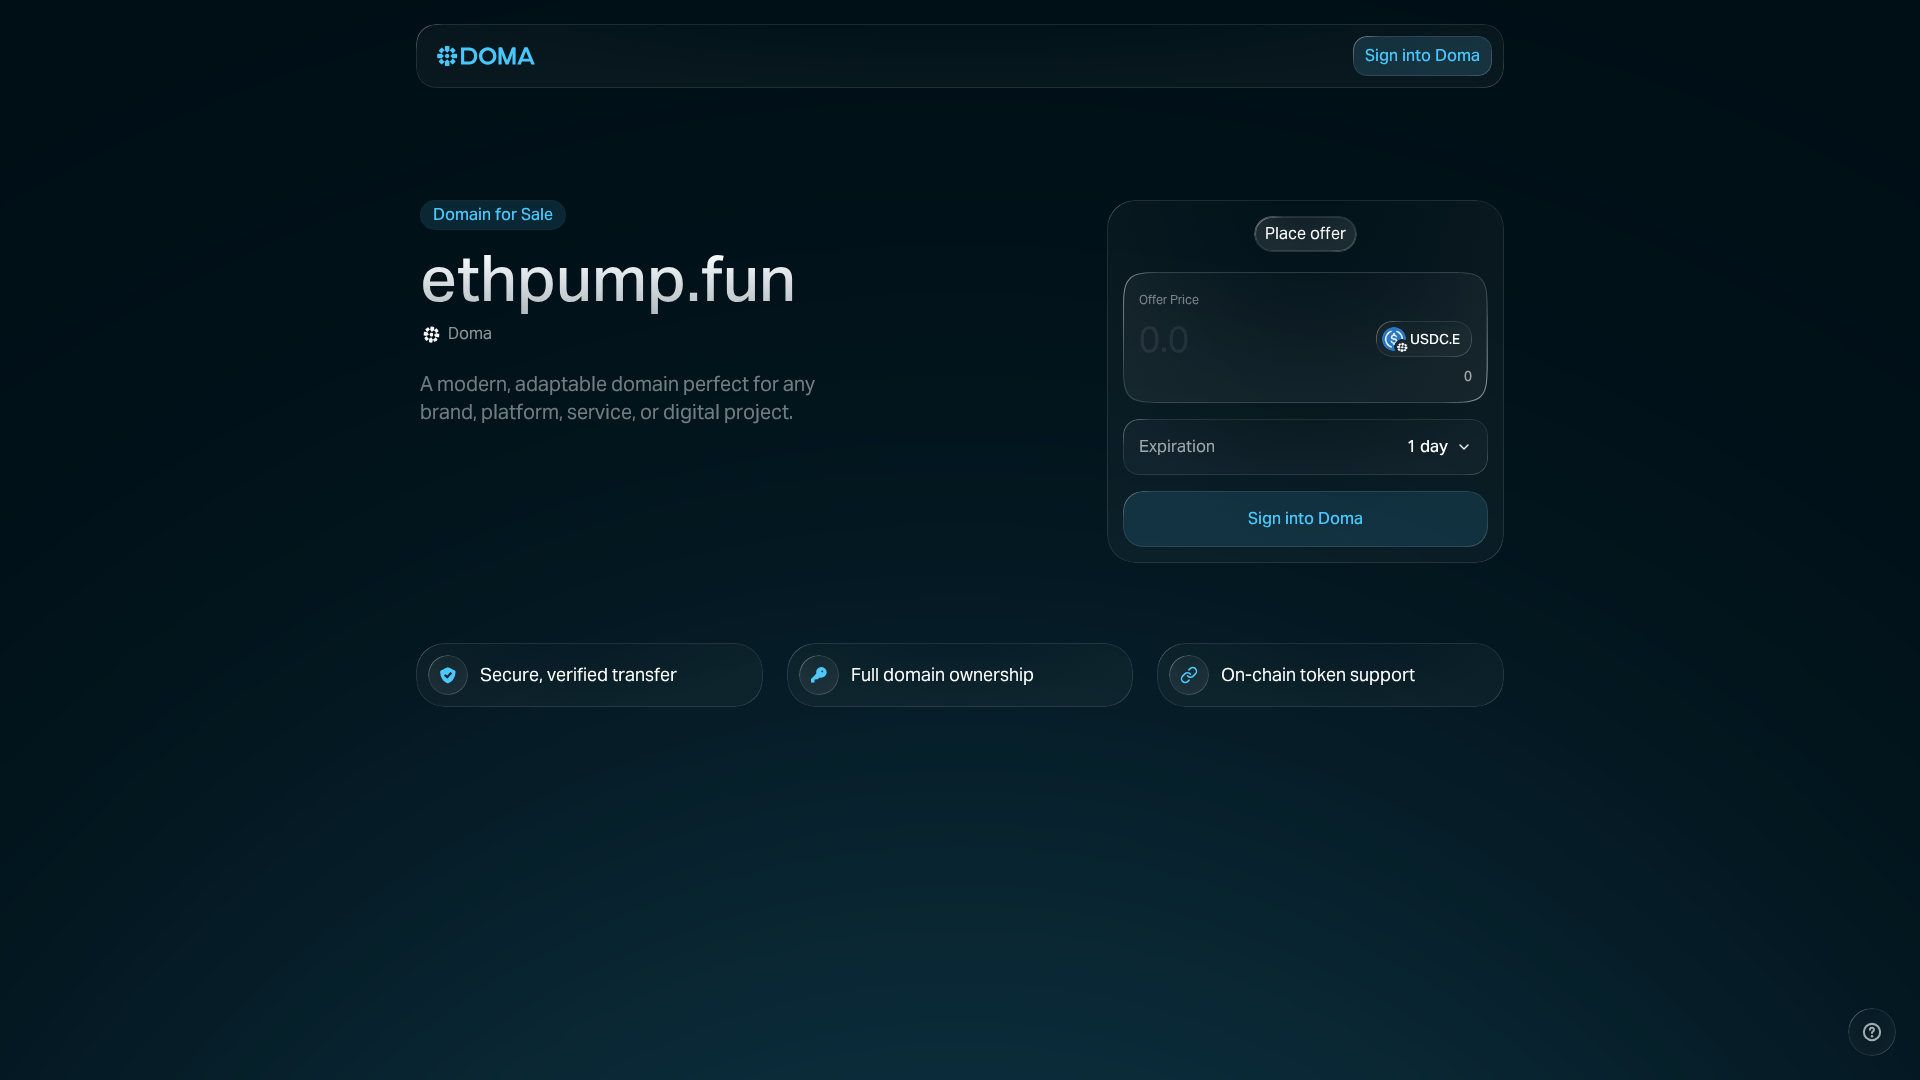Activate the Domain for Sale badge
1920x1080 pixels.
click(492, 214)
